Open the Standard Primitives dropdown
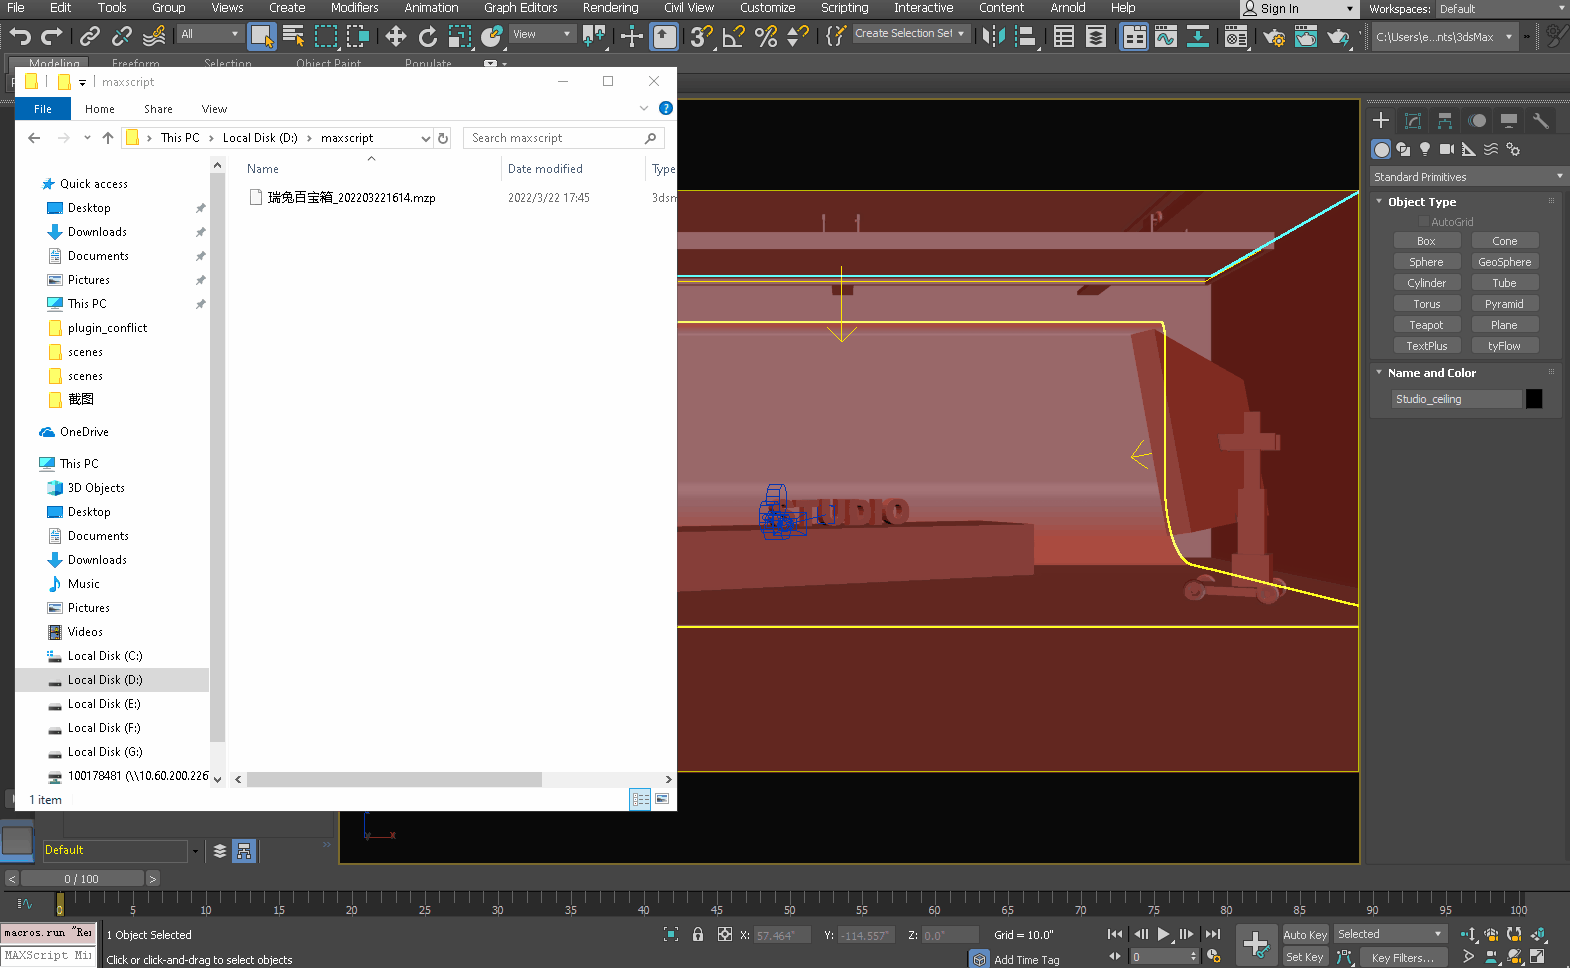 pos(1466,177)
